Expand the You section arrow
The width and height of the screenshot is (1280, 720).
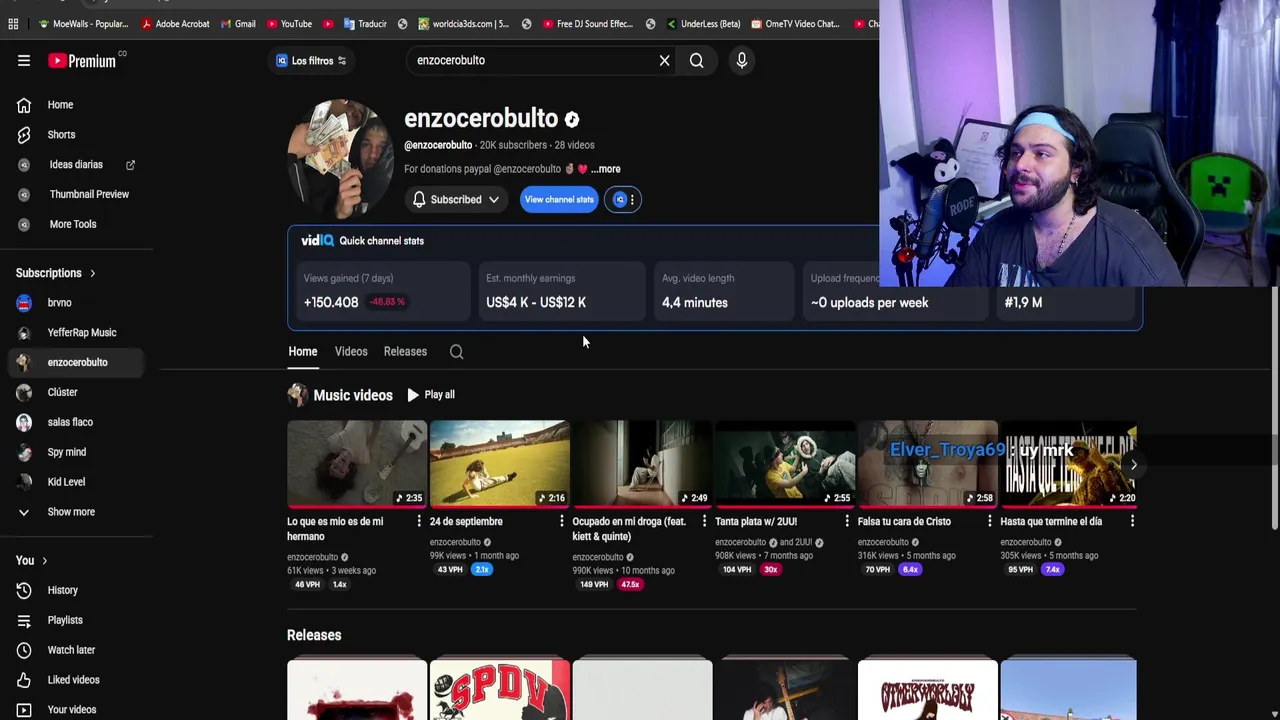(x=44, y=561)
